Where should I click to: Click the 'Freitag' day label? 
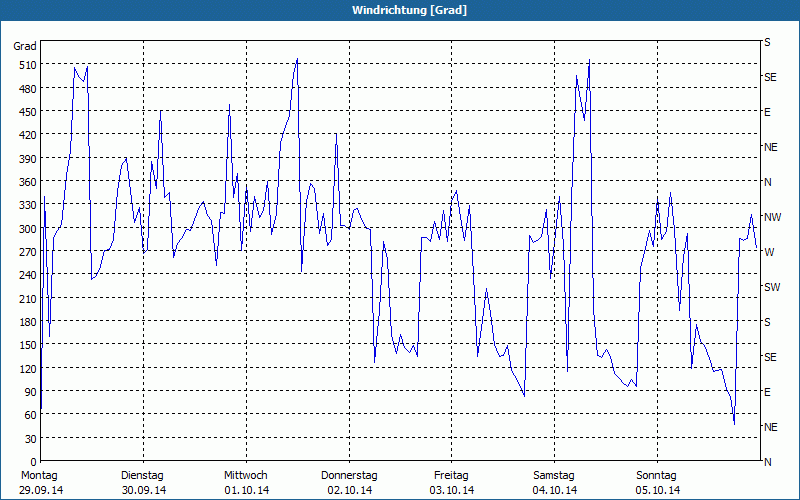[x=451, y=476]
